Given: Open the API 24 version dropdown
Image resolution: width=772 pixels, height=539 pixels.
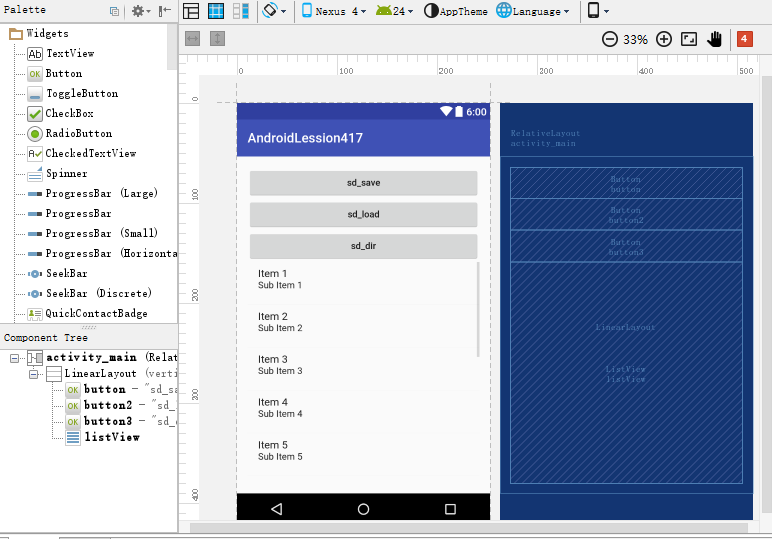Looking at the screenshot, I should pos(394,11).
